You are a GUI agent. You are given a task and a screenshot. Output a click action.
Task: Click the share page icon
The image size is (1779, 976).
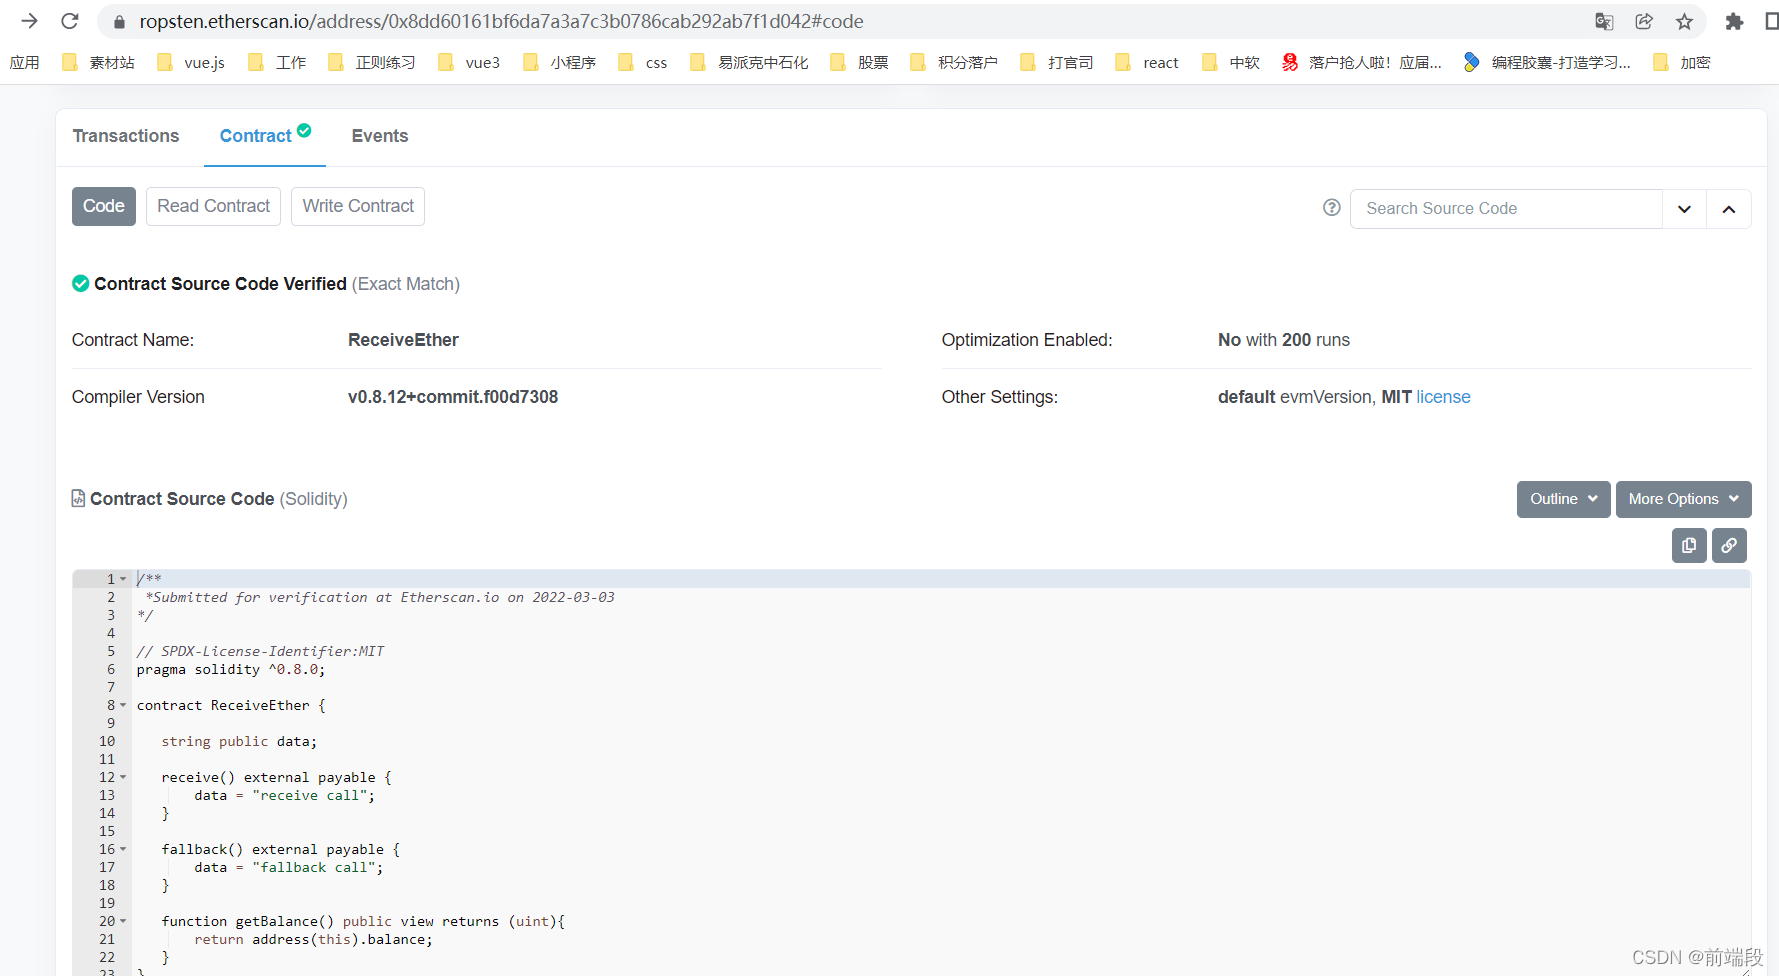(1644, 21)
